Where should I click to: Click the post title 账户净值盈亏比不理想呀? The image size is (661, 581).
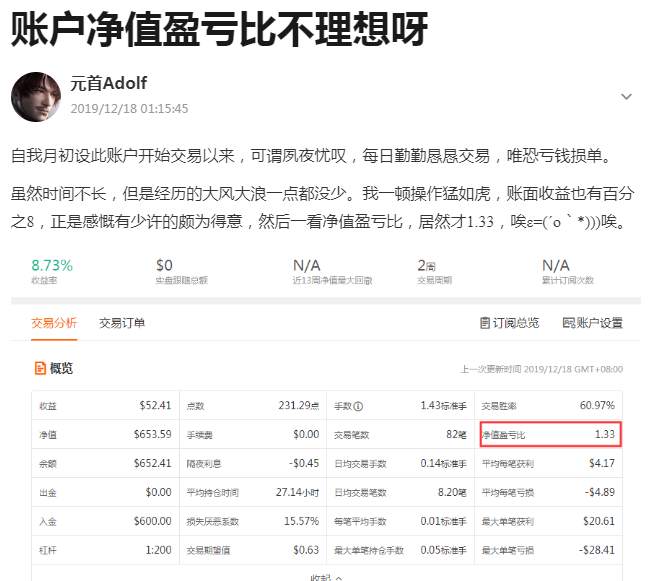click(x=219, y=29)
